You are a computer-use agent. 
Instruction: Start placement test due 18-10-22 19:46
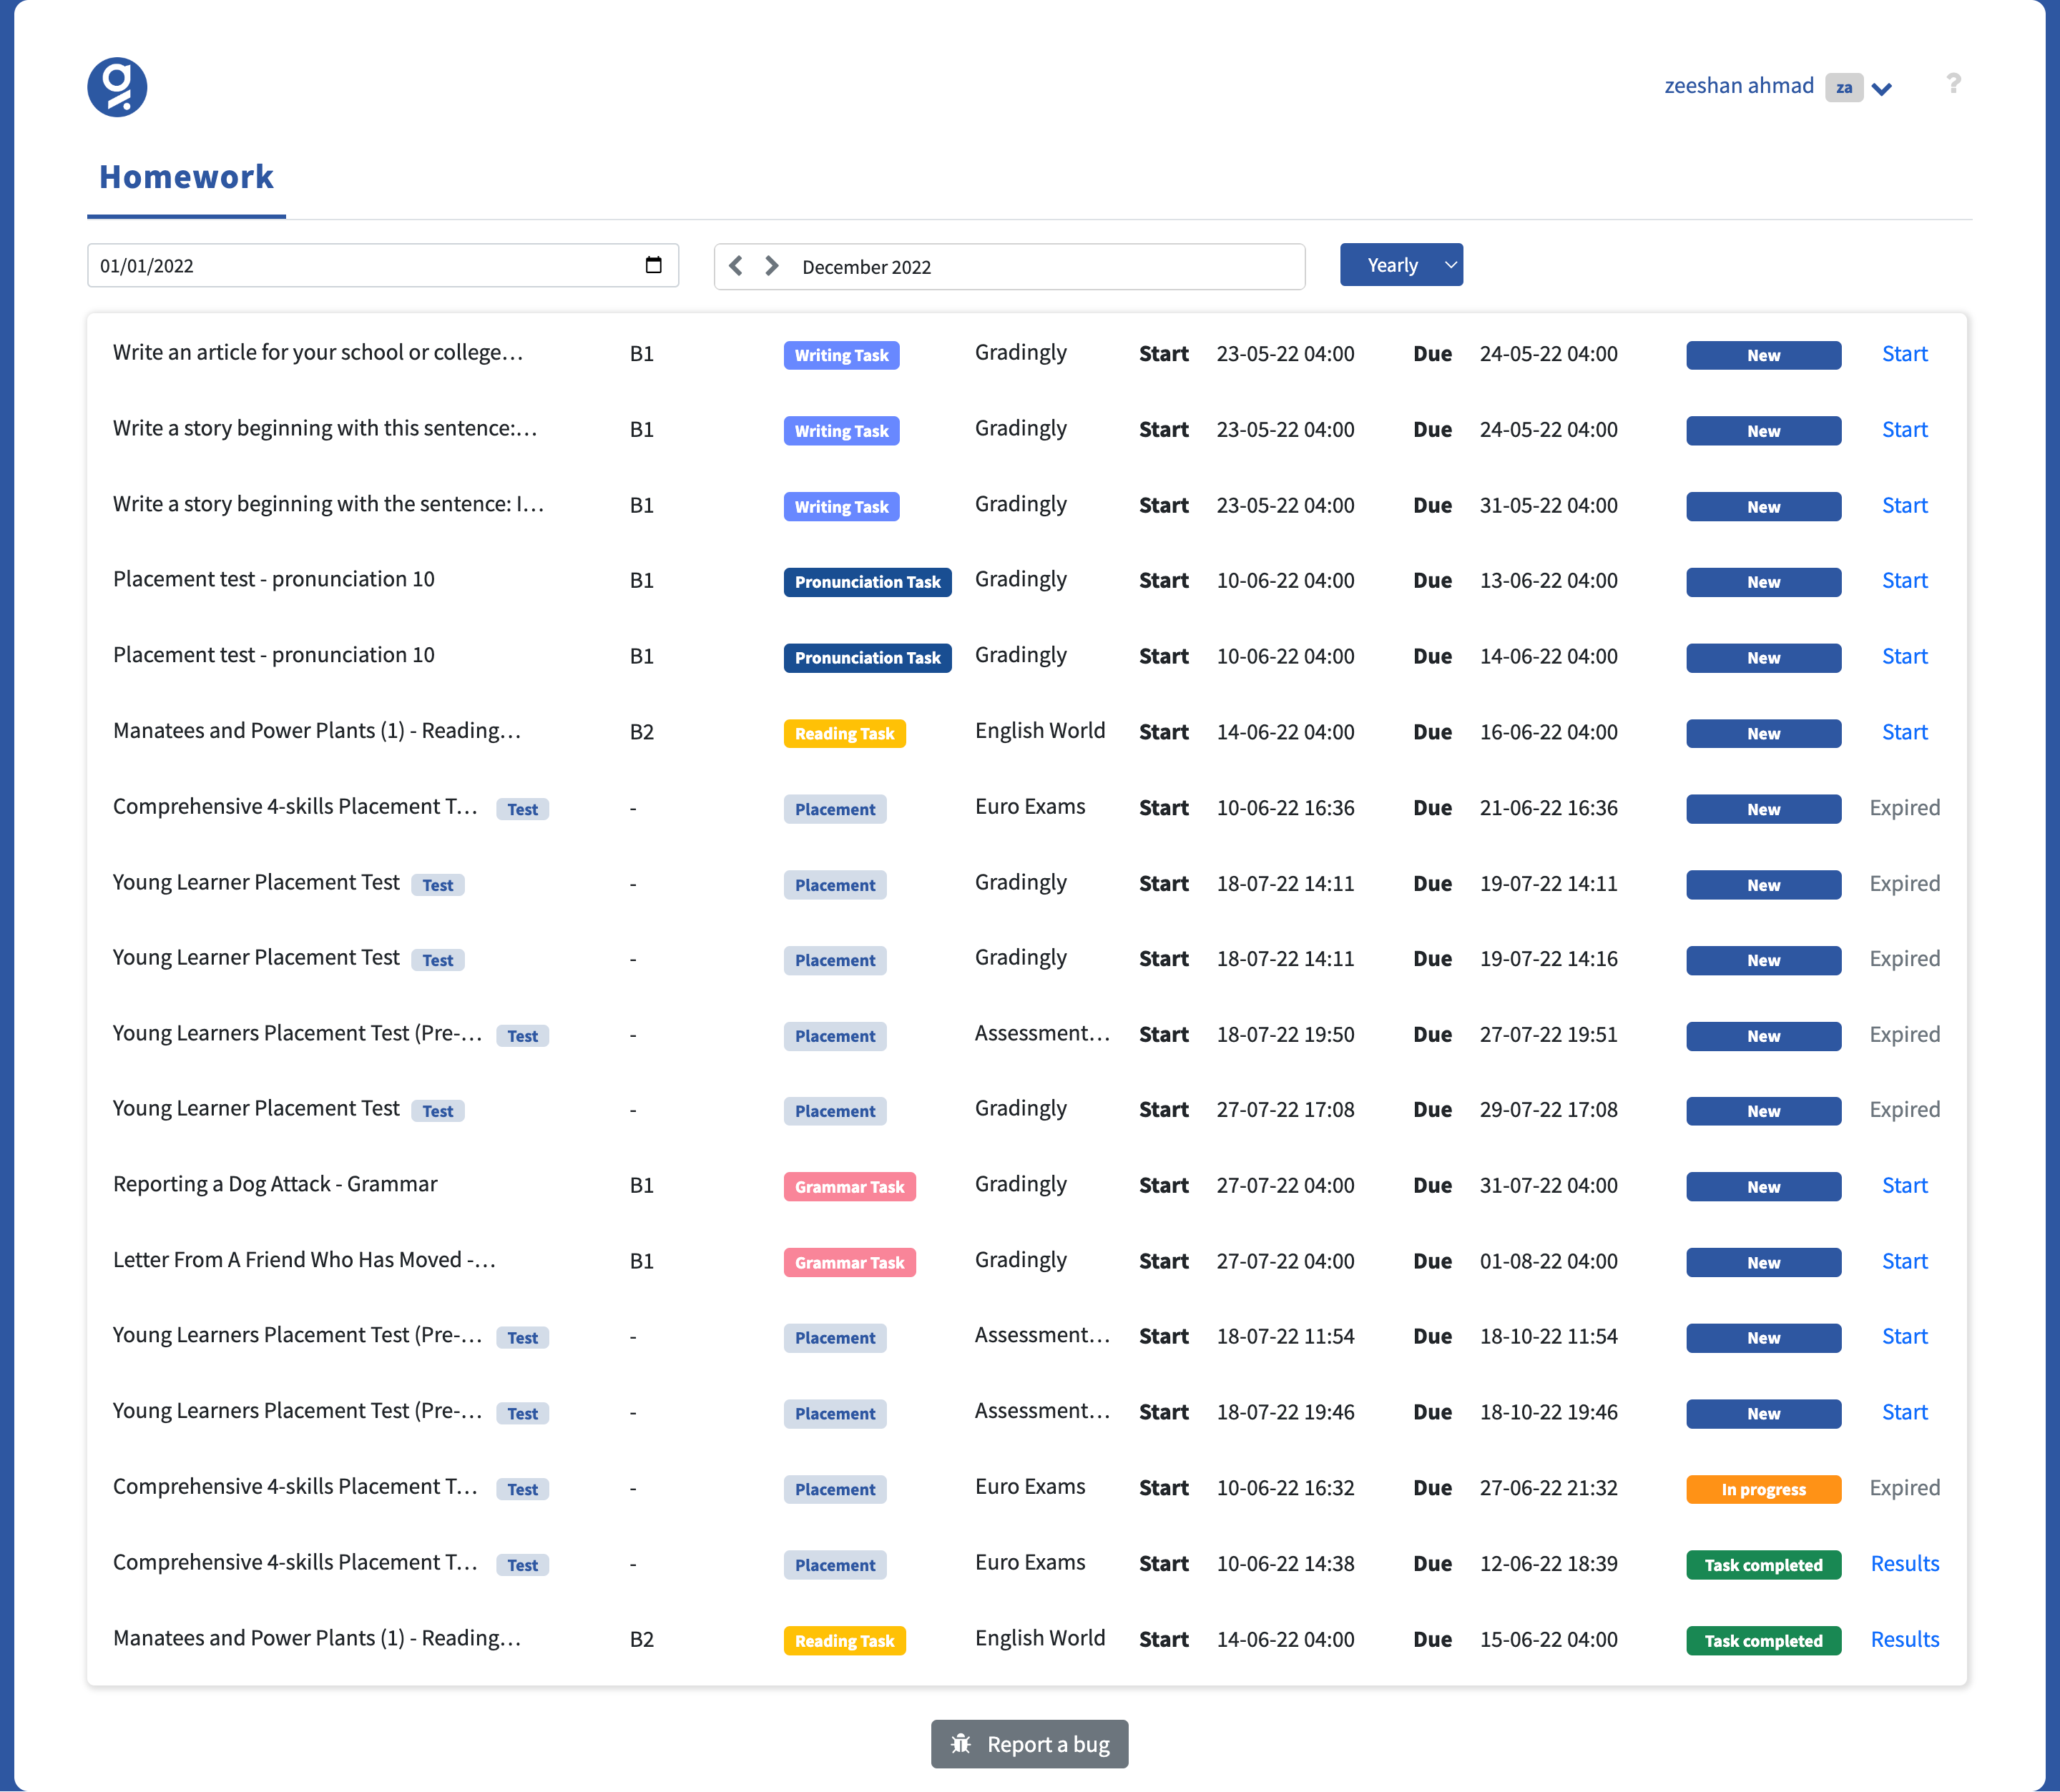point(1904,1413)
